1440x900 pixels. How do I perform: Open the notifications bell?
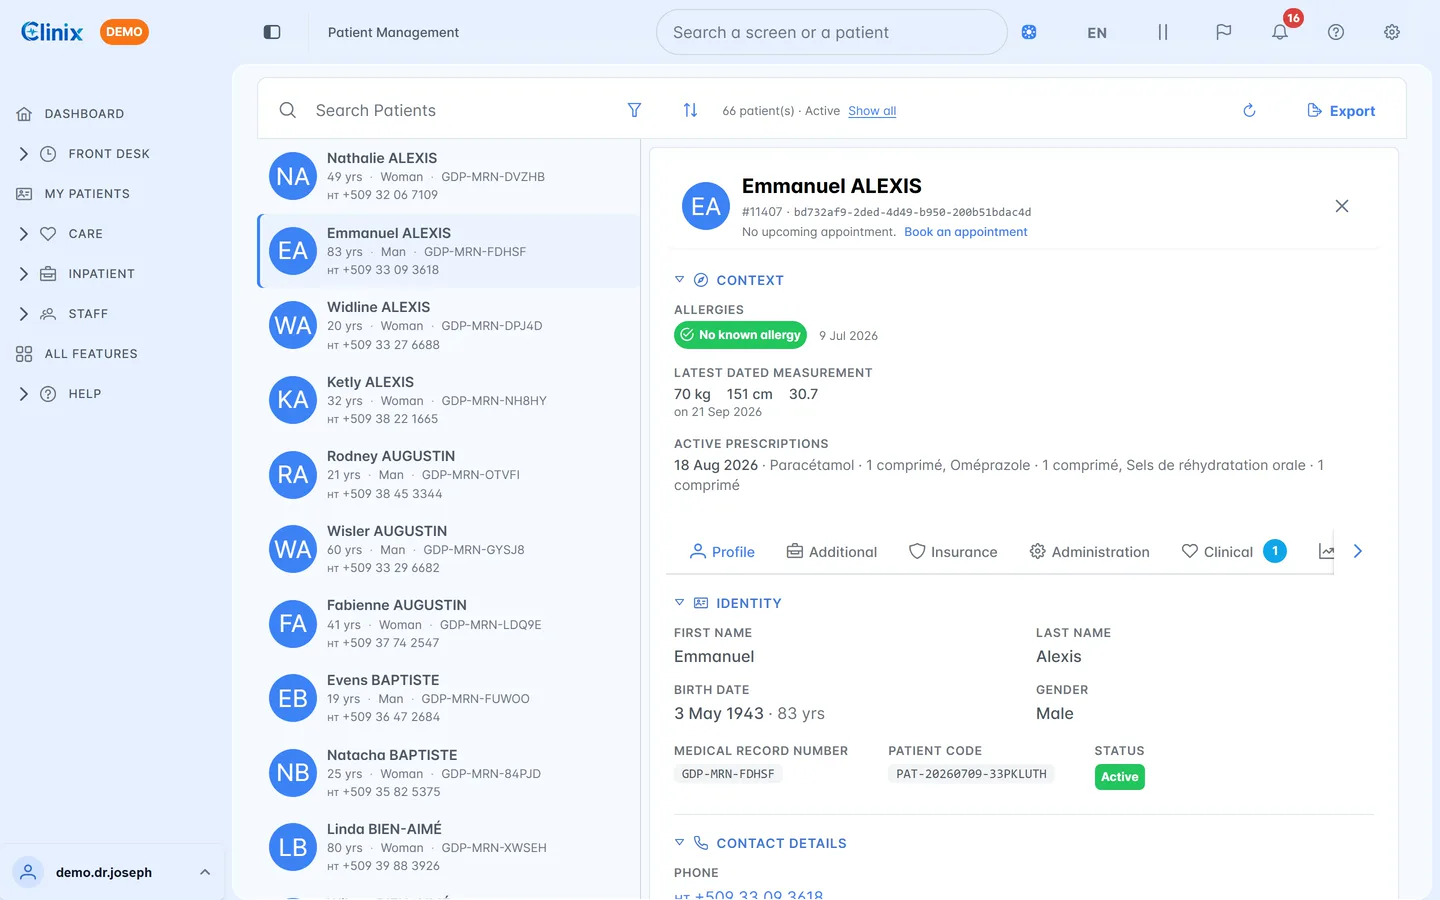(x=1280, y=32)
